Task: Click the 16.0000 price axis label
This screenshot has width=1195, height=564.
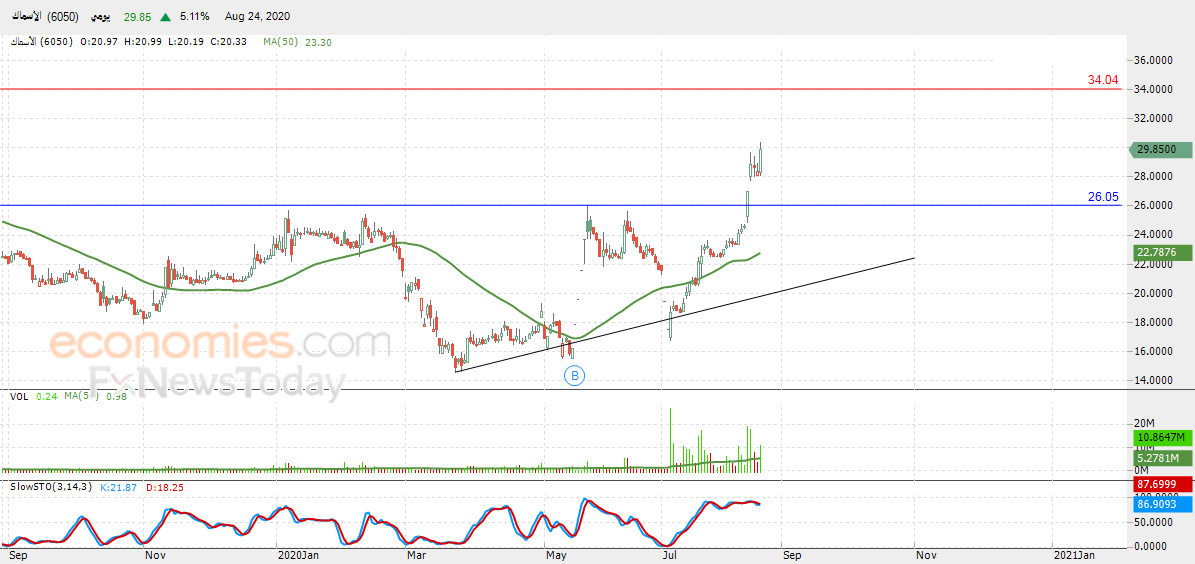Action: 1153,351
